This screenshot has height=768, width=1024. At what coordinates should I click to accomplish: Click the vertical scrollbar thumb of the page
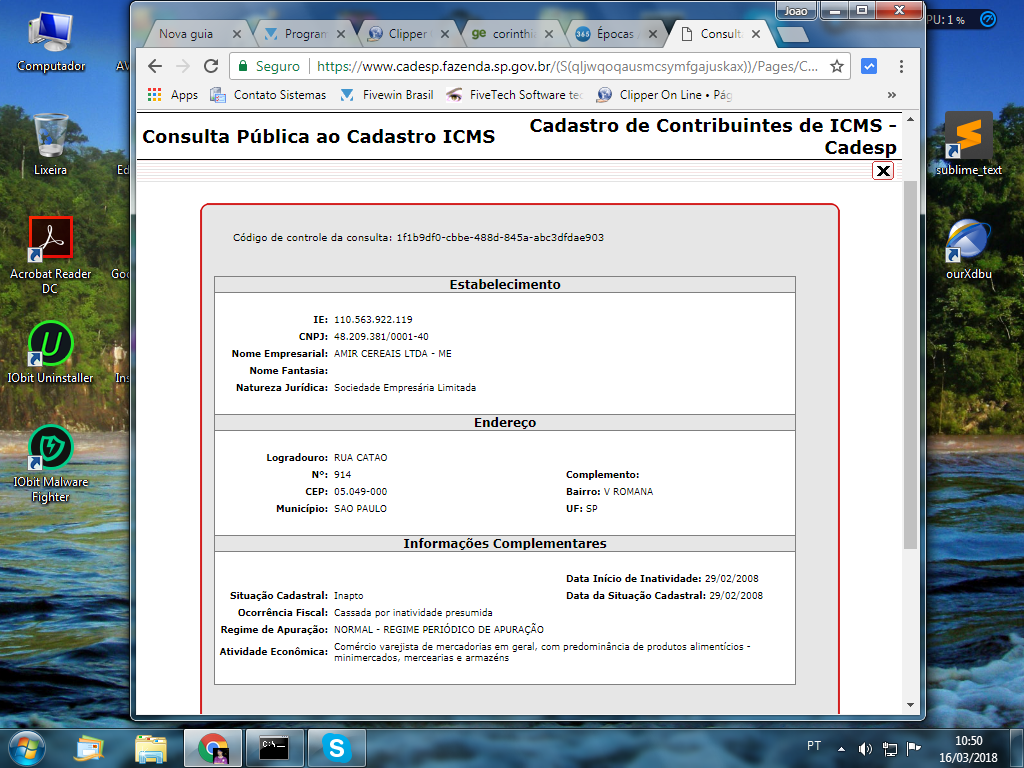[910, 364]
